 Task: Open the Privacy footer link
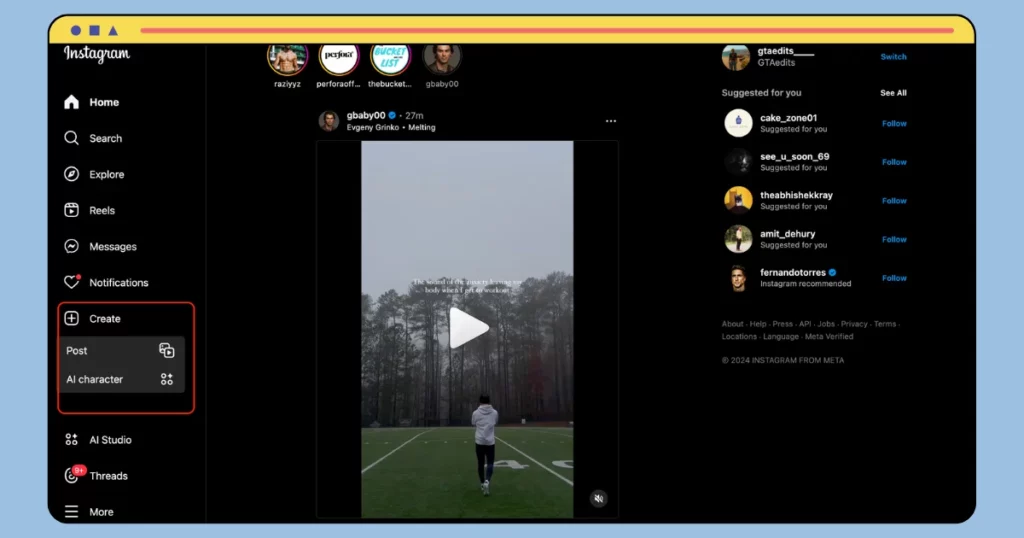click(854, 324)
